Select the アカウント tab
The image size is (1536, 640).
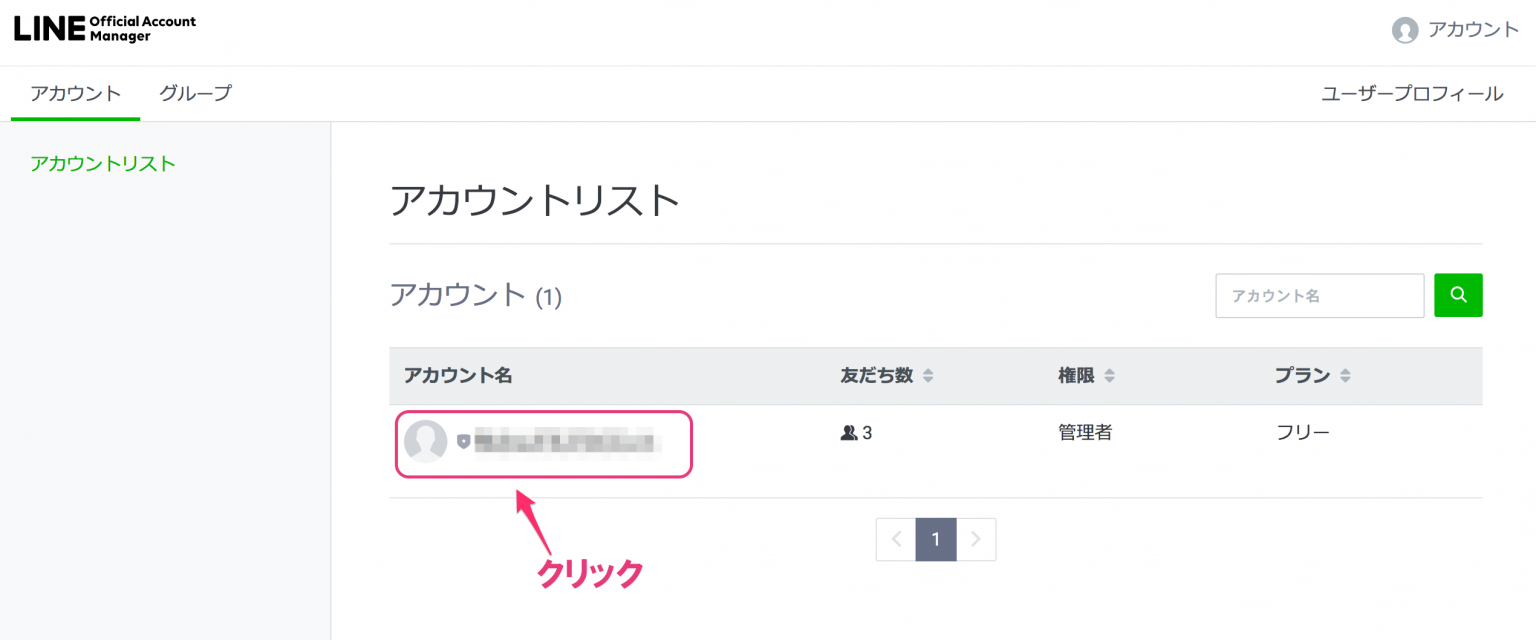point(75,94)
